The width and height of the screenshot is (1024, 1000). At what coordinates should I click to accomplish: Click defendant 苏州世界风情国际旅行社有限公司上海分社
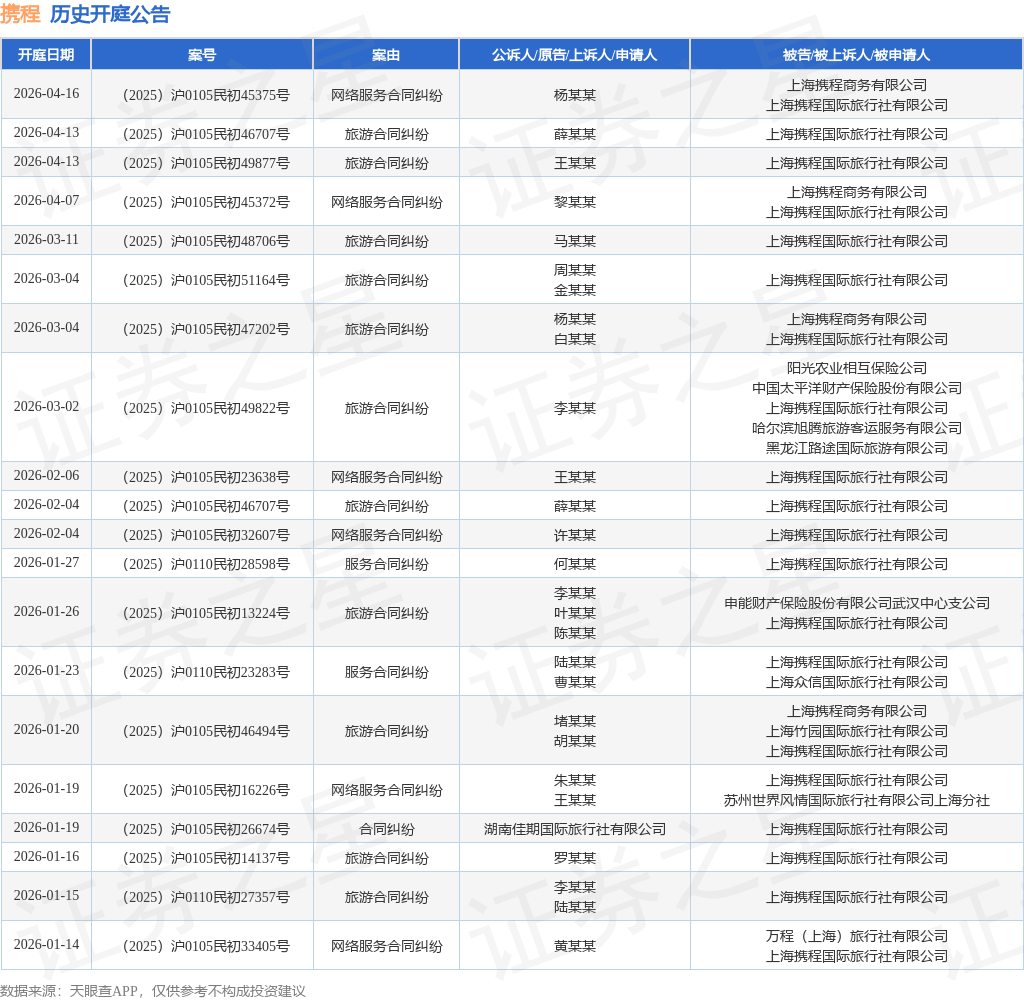(x=856, y=800)
